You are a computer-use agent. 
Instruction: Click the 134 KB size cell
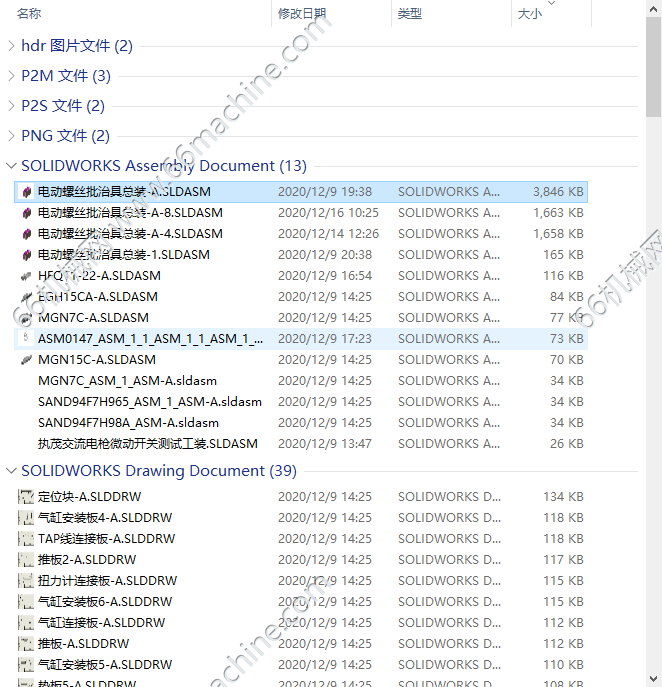(x=563, y=497)
